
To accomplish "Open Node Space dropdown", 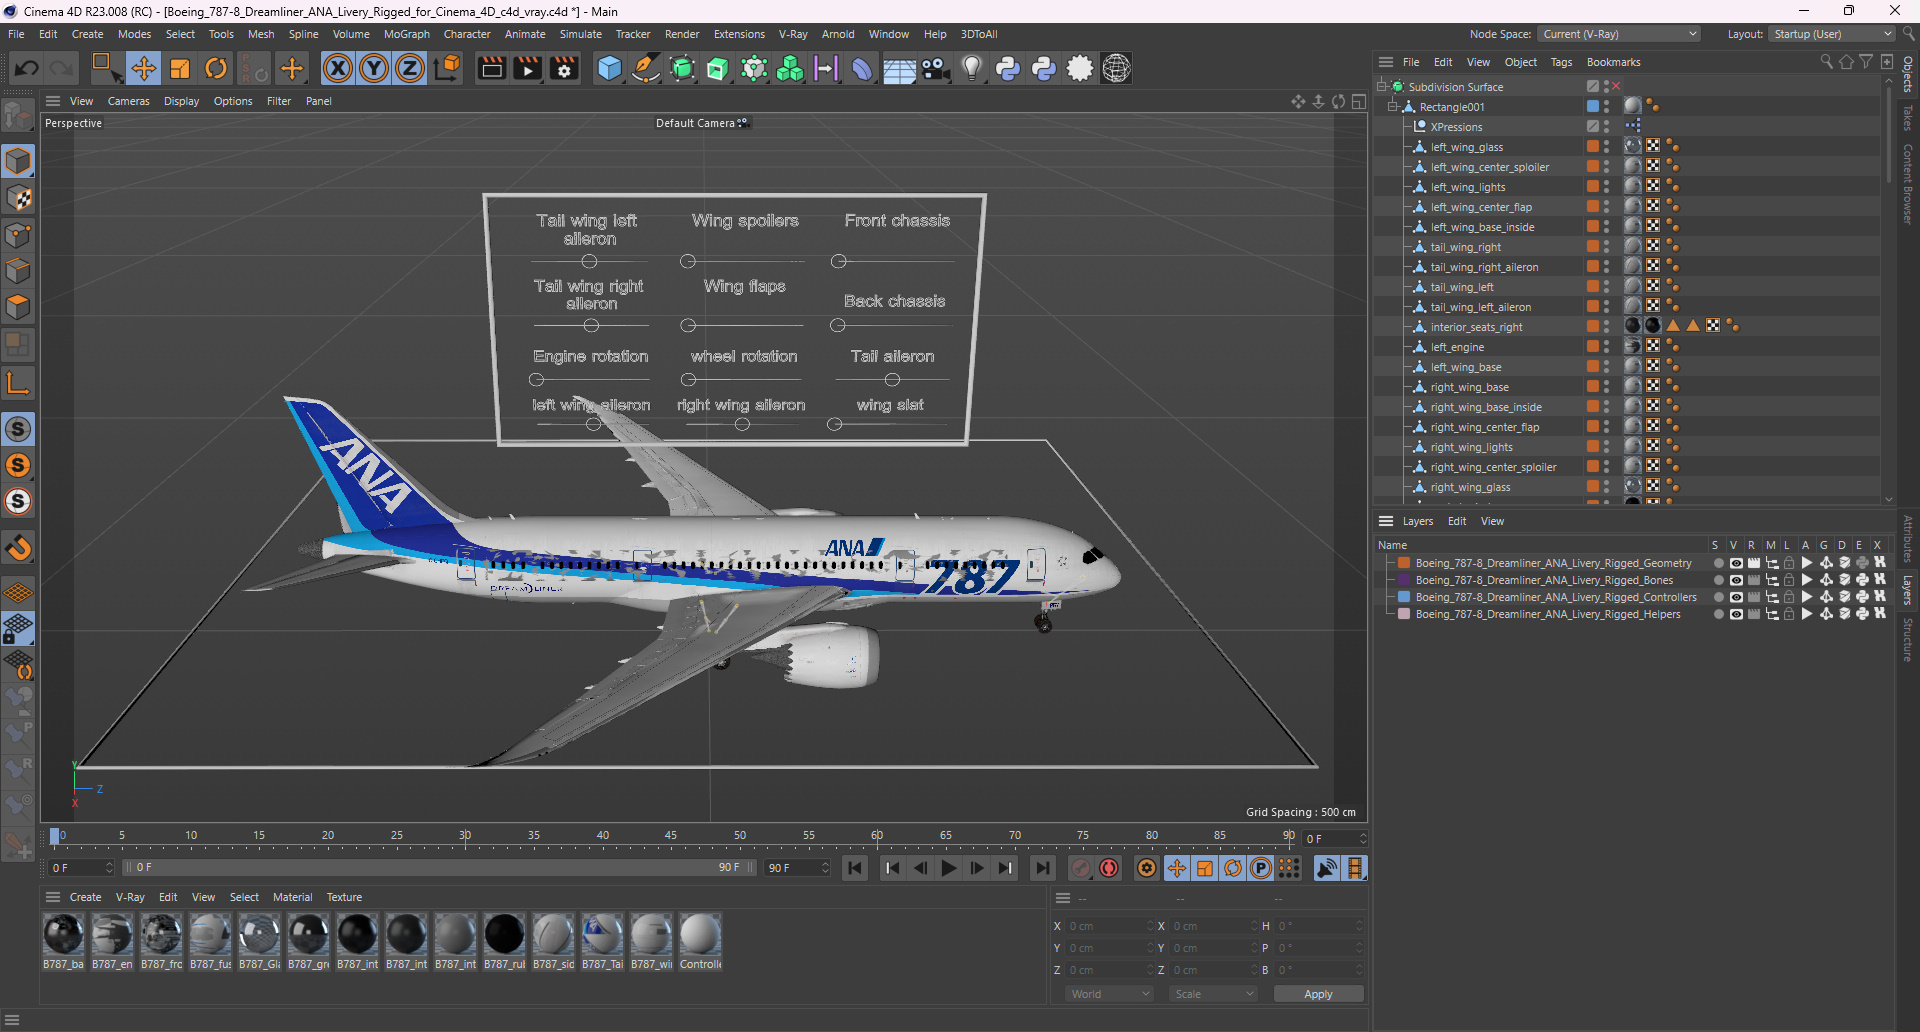I will (1618, 34).
